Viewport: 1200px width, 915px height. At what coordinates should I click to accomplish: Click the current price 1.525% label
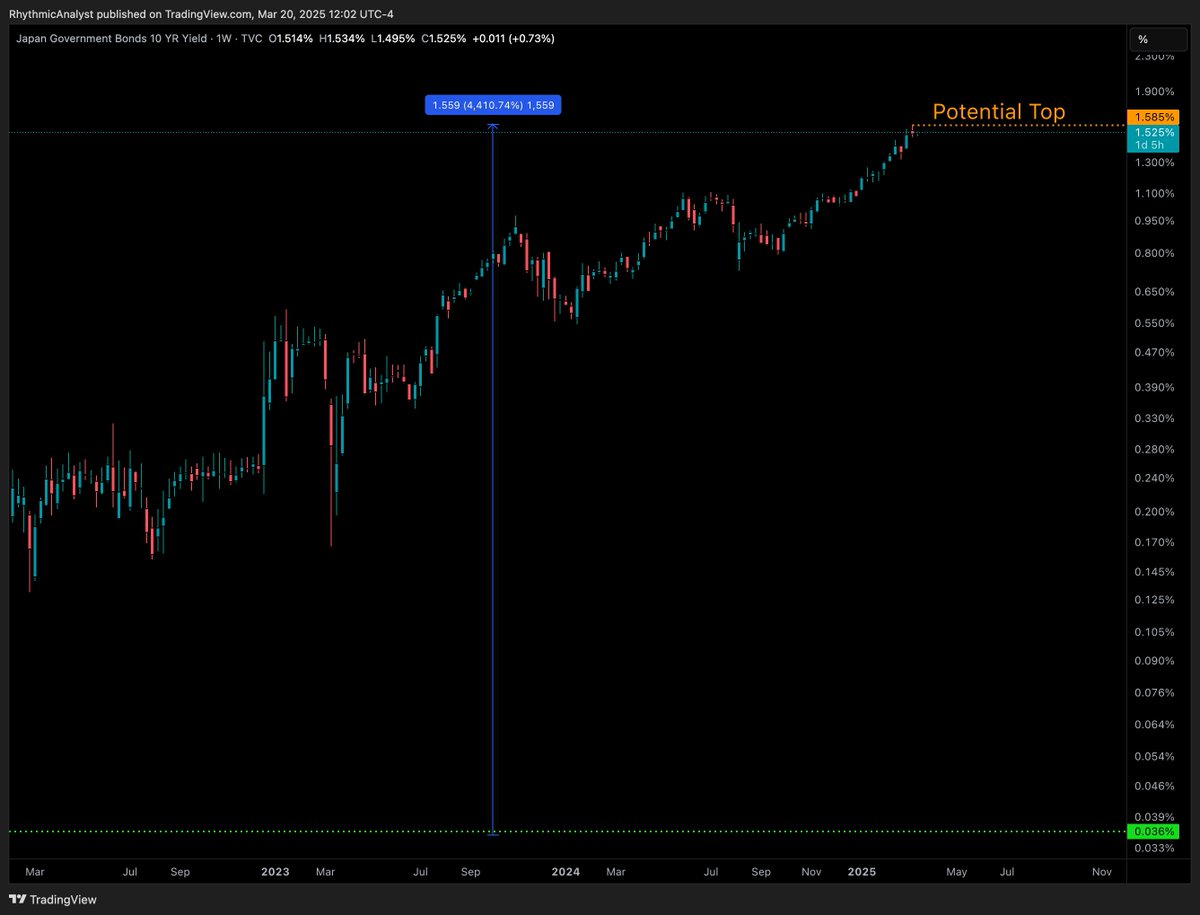(1153, 132)
